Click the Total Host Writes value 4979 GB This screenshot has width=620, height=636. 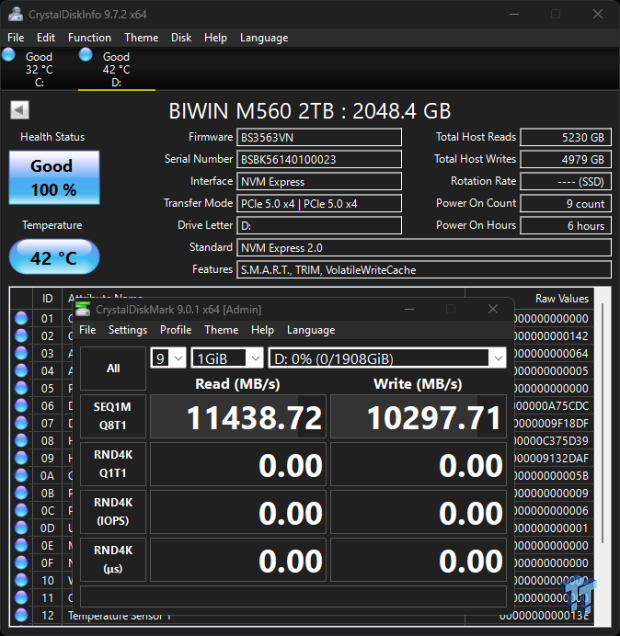[566, 159]
